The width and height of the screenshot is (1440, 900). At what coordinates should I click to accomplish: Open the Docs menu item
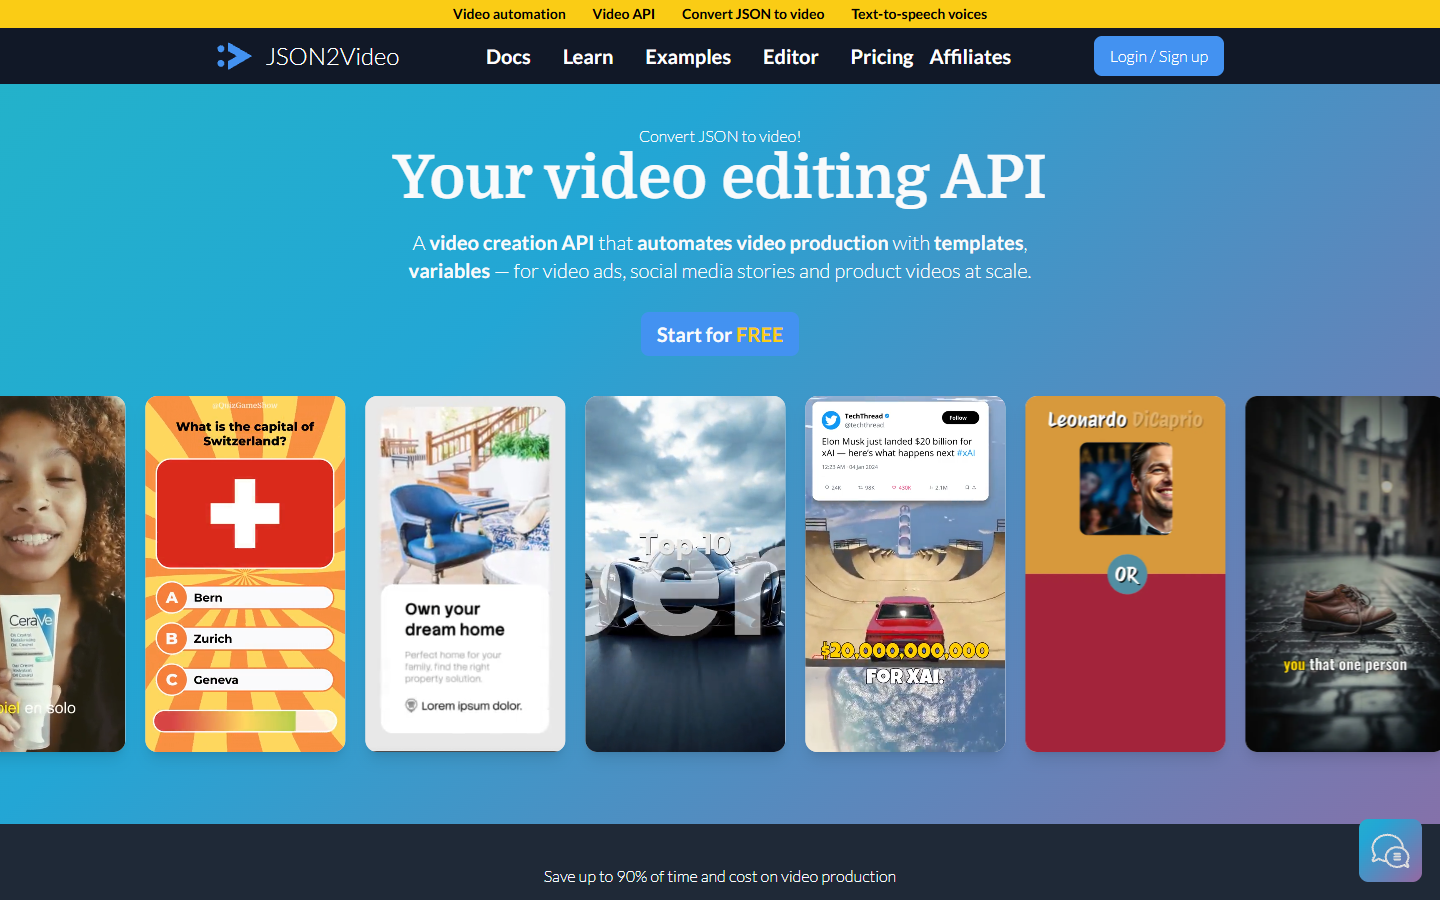508,57
